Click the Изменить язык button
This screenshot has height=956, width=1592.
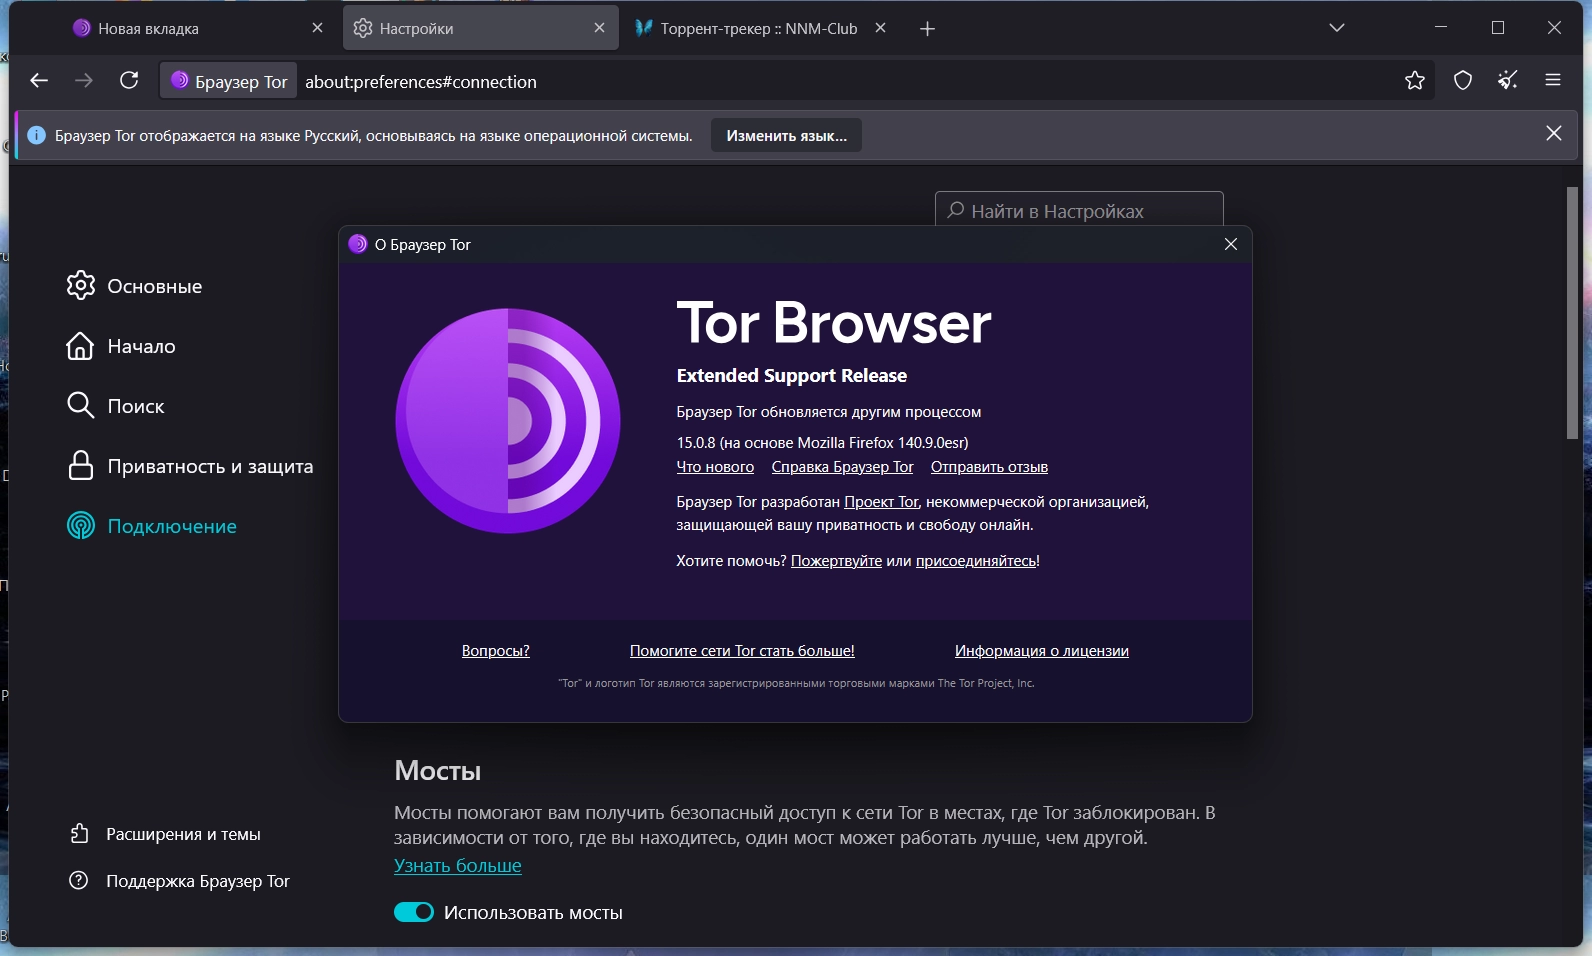coord(786,136)
